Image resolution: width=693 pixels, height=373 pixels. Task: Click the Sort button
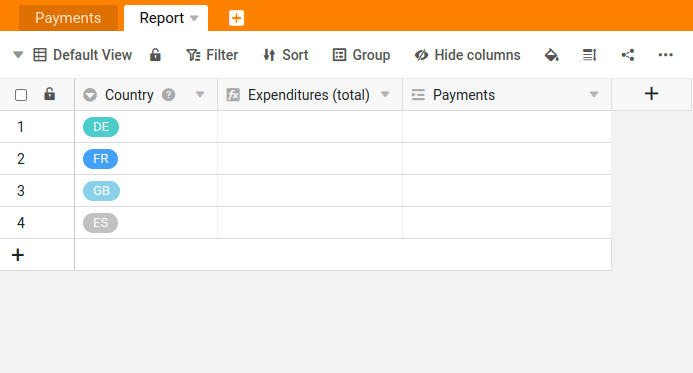[286, 55]
